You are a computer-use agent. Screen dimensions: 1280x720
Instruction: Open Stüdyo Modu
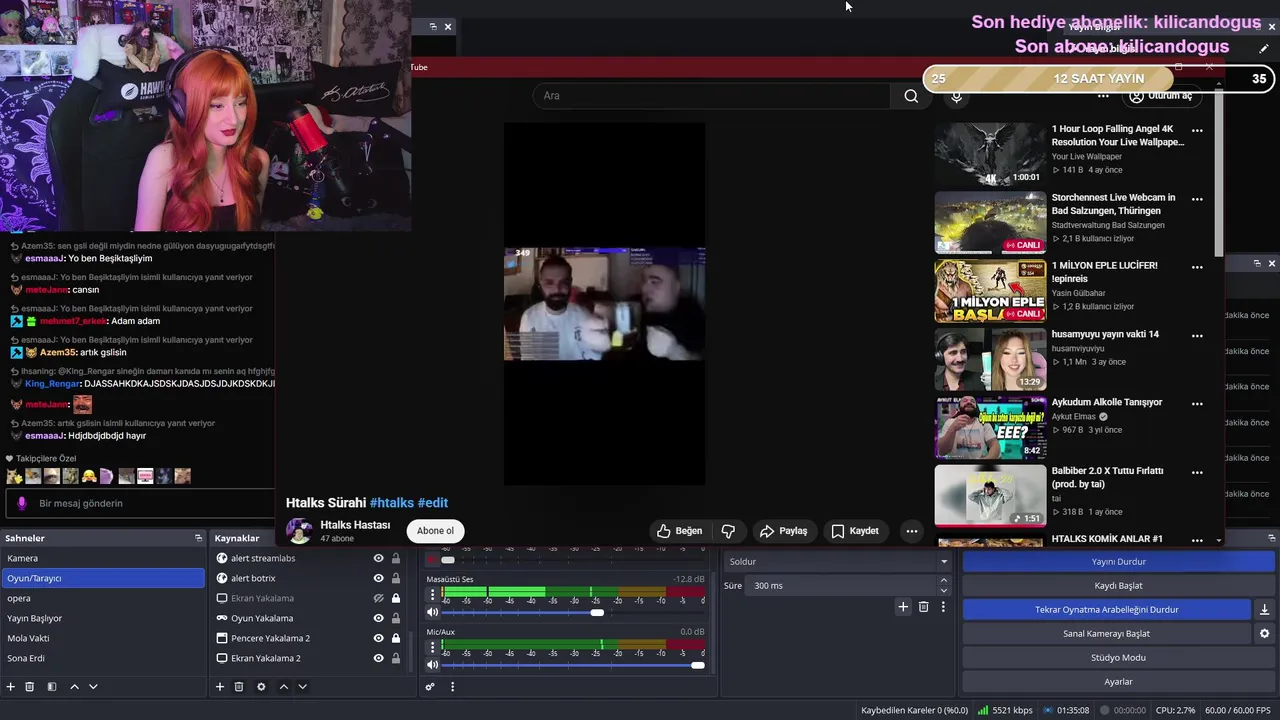pos(1118,658)
